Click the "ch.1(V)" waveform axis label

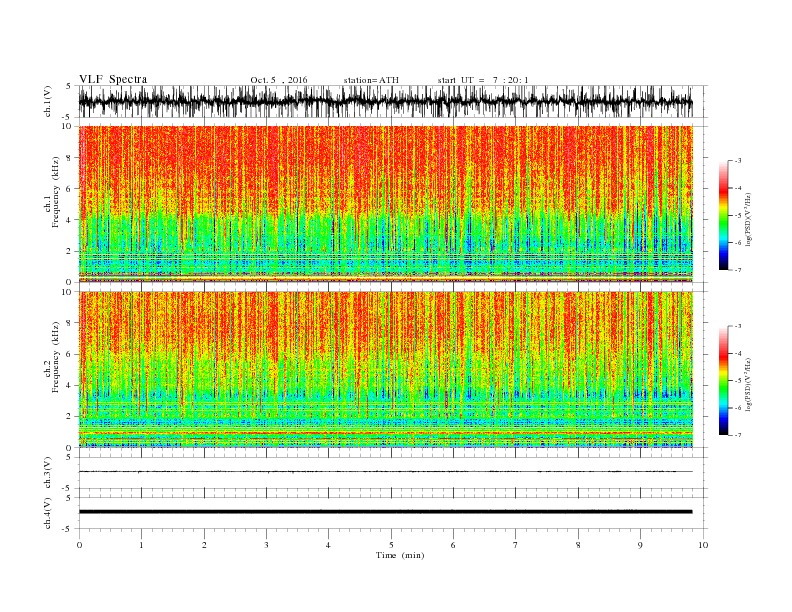[47, 101]
